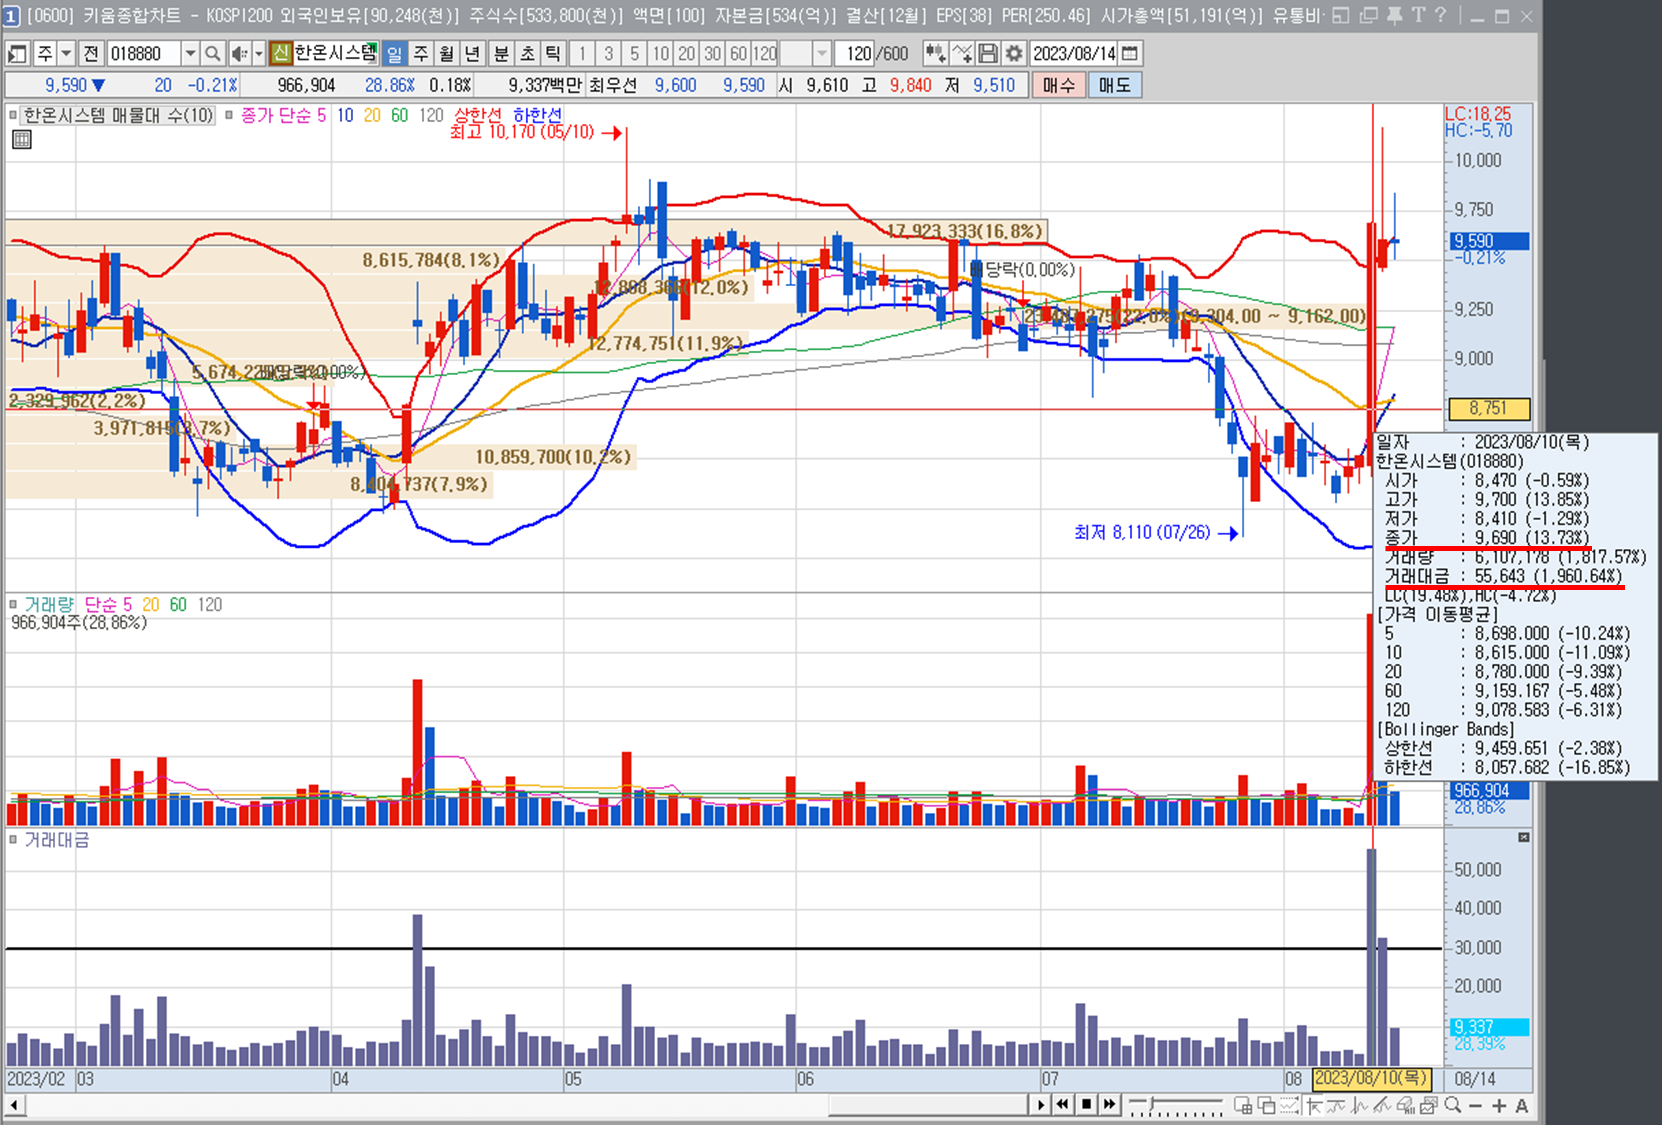1662x1125 pixels.
Task: Click the fast-forward replay button
Action: tap(1109, 1105)
